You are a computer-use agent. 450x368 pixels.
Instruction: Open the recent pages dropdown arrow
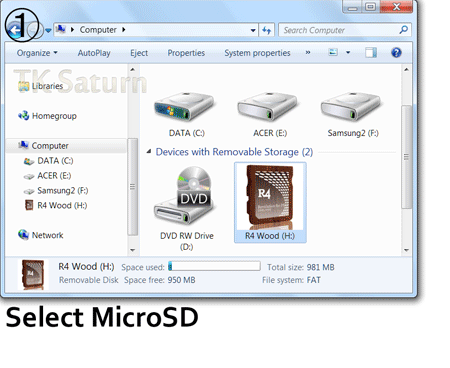coord(48,30)
